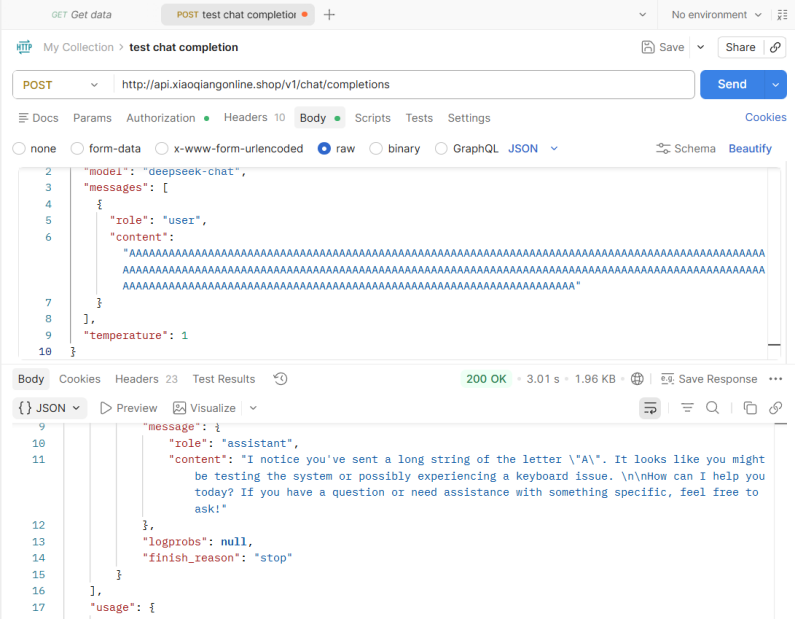Open the request Body tab
796x619 pixels.
point(320,118)
